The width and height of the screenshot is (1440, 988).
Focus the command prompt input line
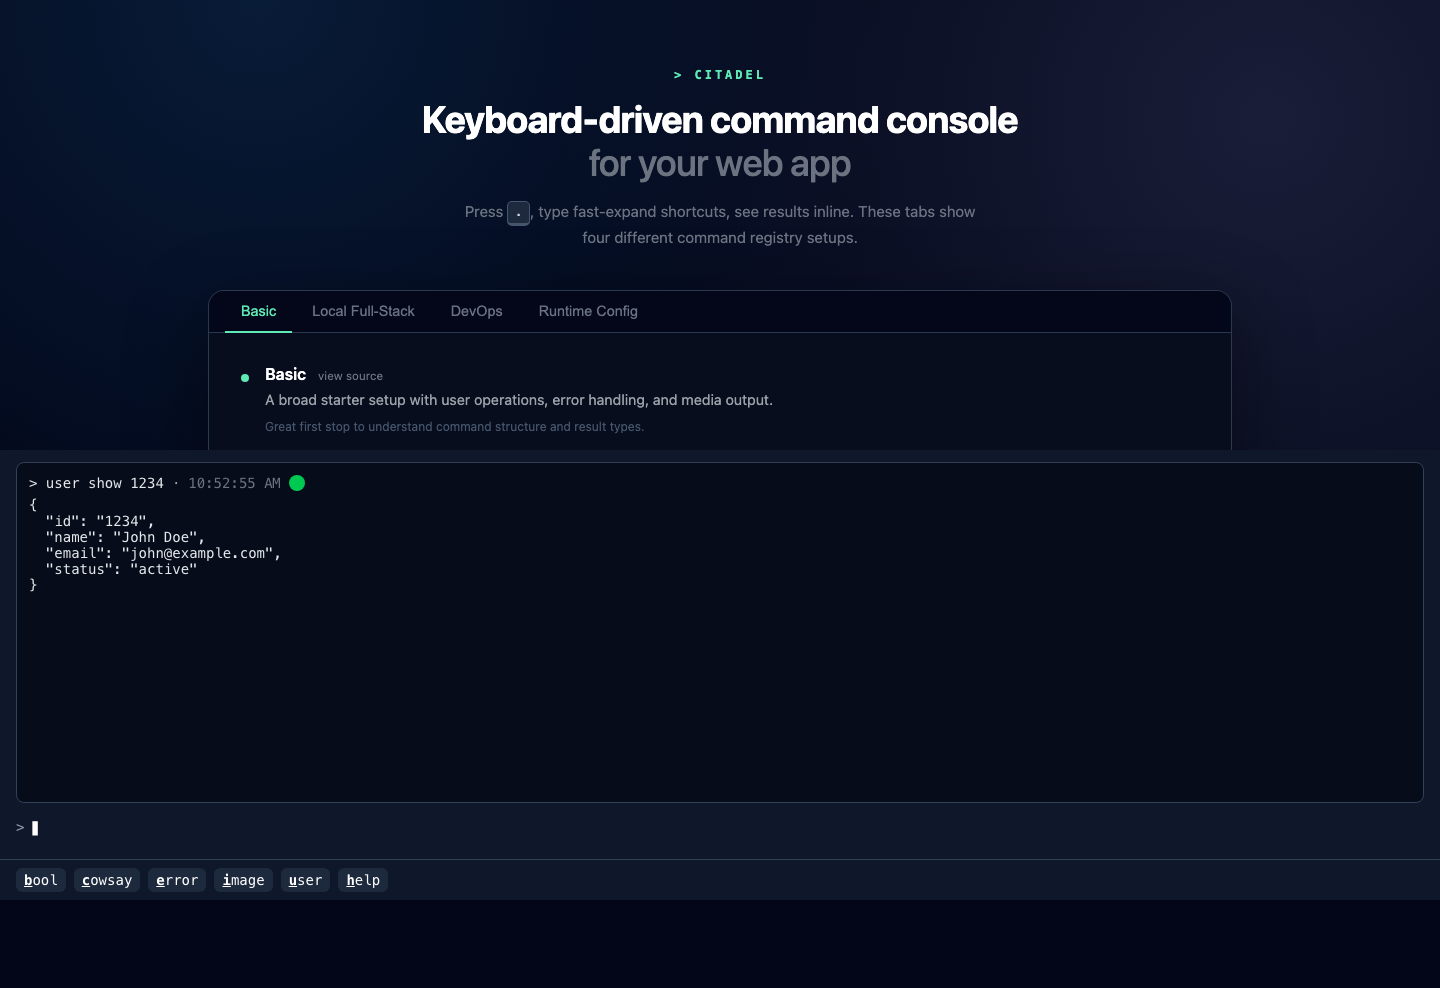pos(720,828)
